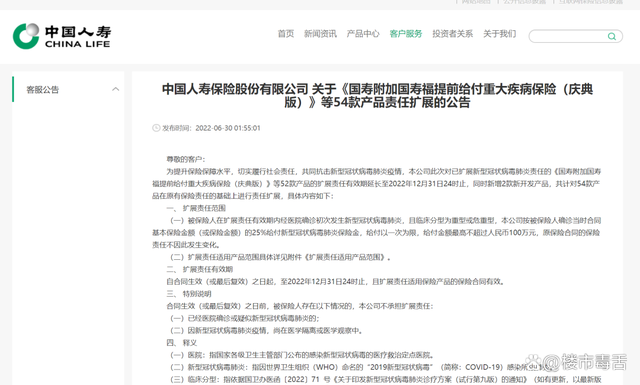
Task: Click the publish time 2022-06-30 01:55:01
Action: coord(228,128)
